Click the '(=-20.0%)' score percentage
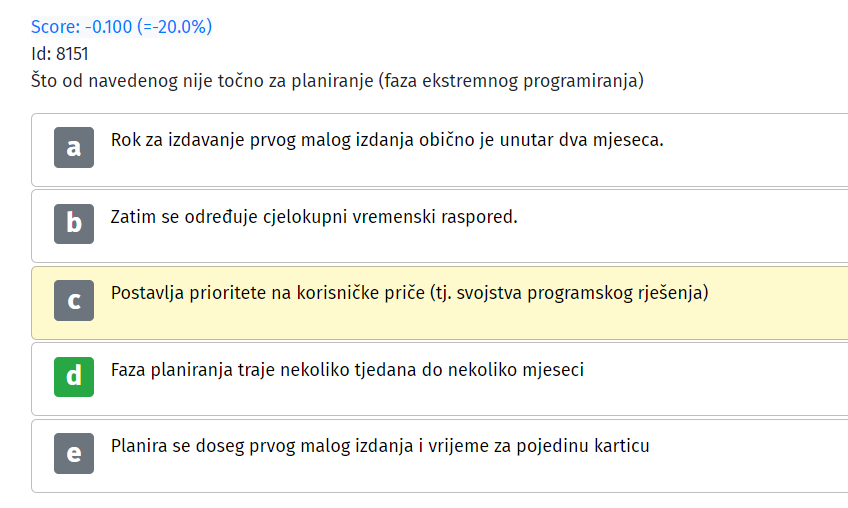Screen dimensions: 848x508 point(175,27)
